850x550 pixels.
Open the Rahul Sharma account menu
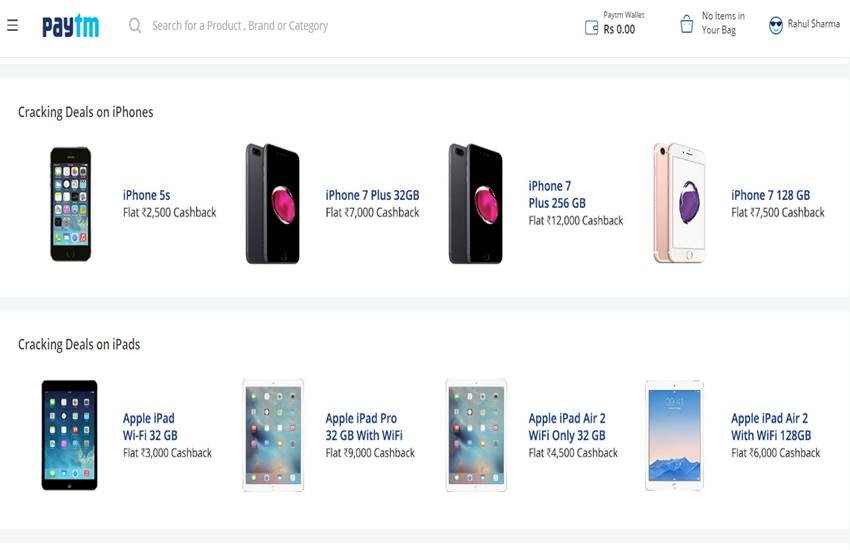(x=813, y=24)
